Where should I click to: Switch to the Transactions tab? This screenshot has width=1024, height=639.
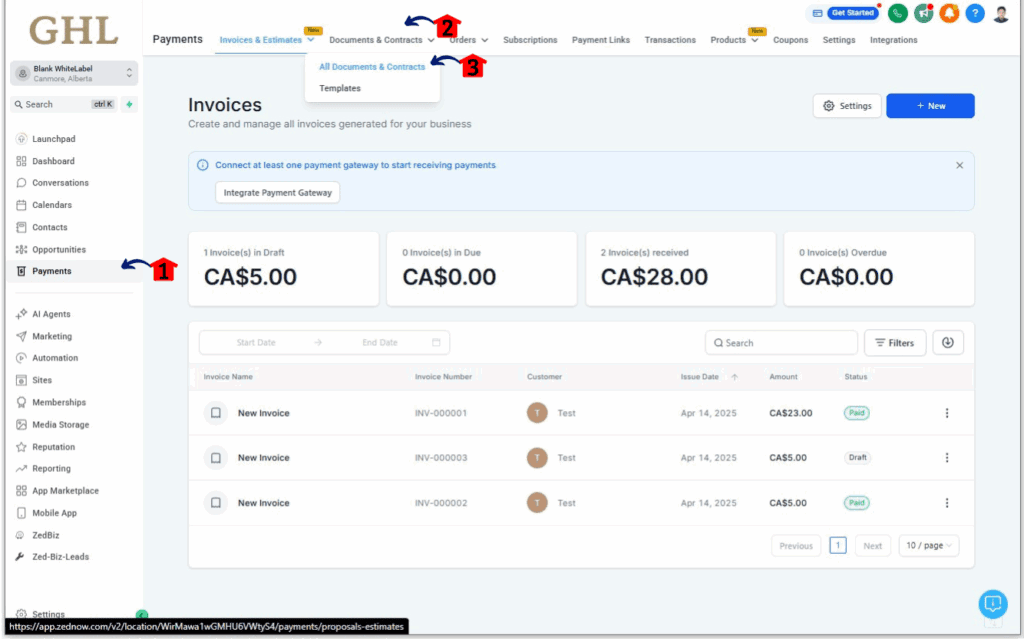click(670, 40)
